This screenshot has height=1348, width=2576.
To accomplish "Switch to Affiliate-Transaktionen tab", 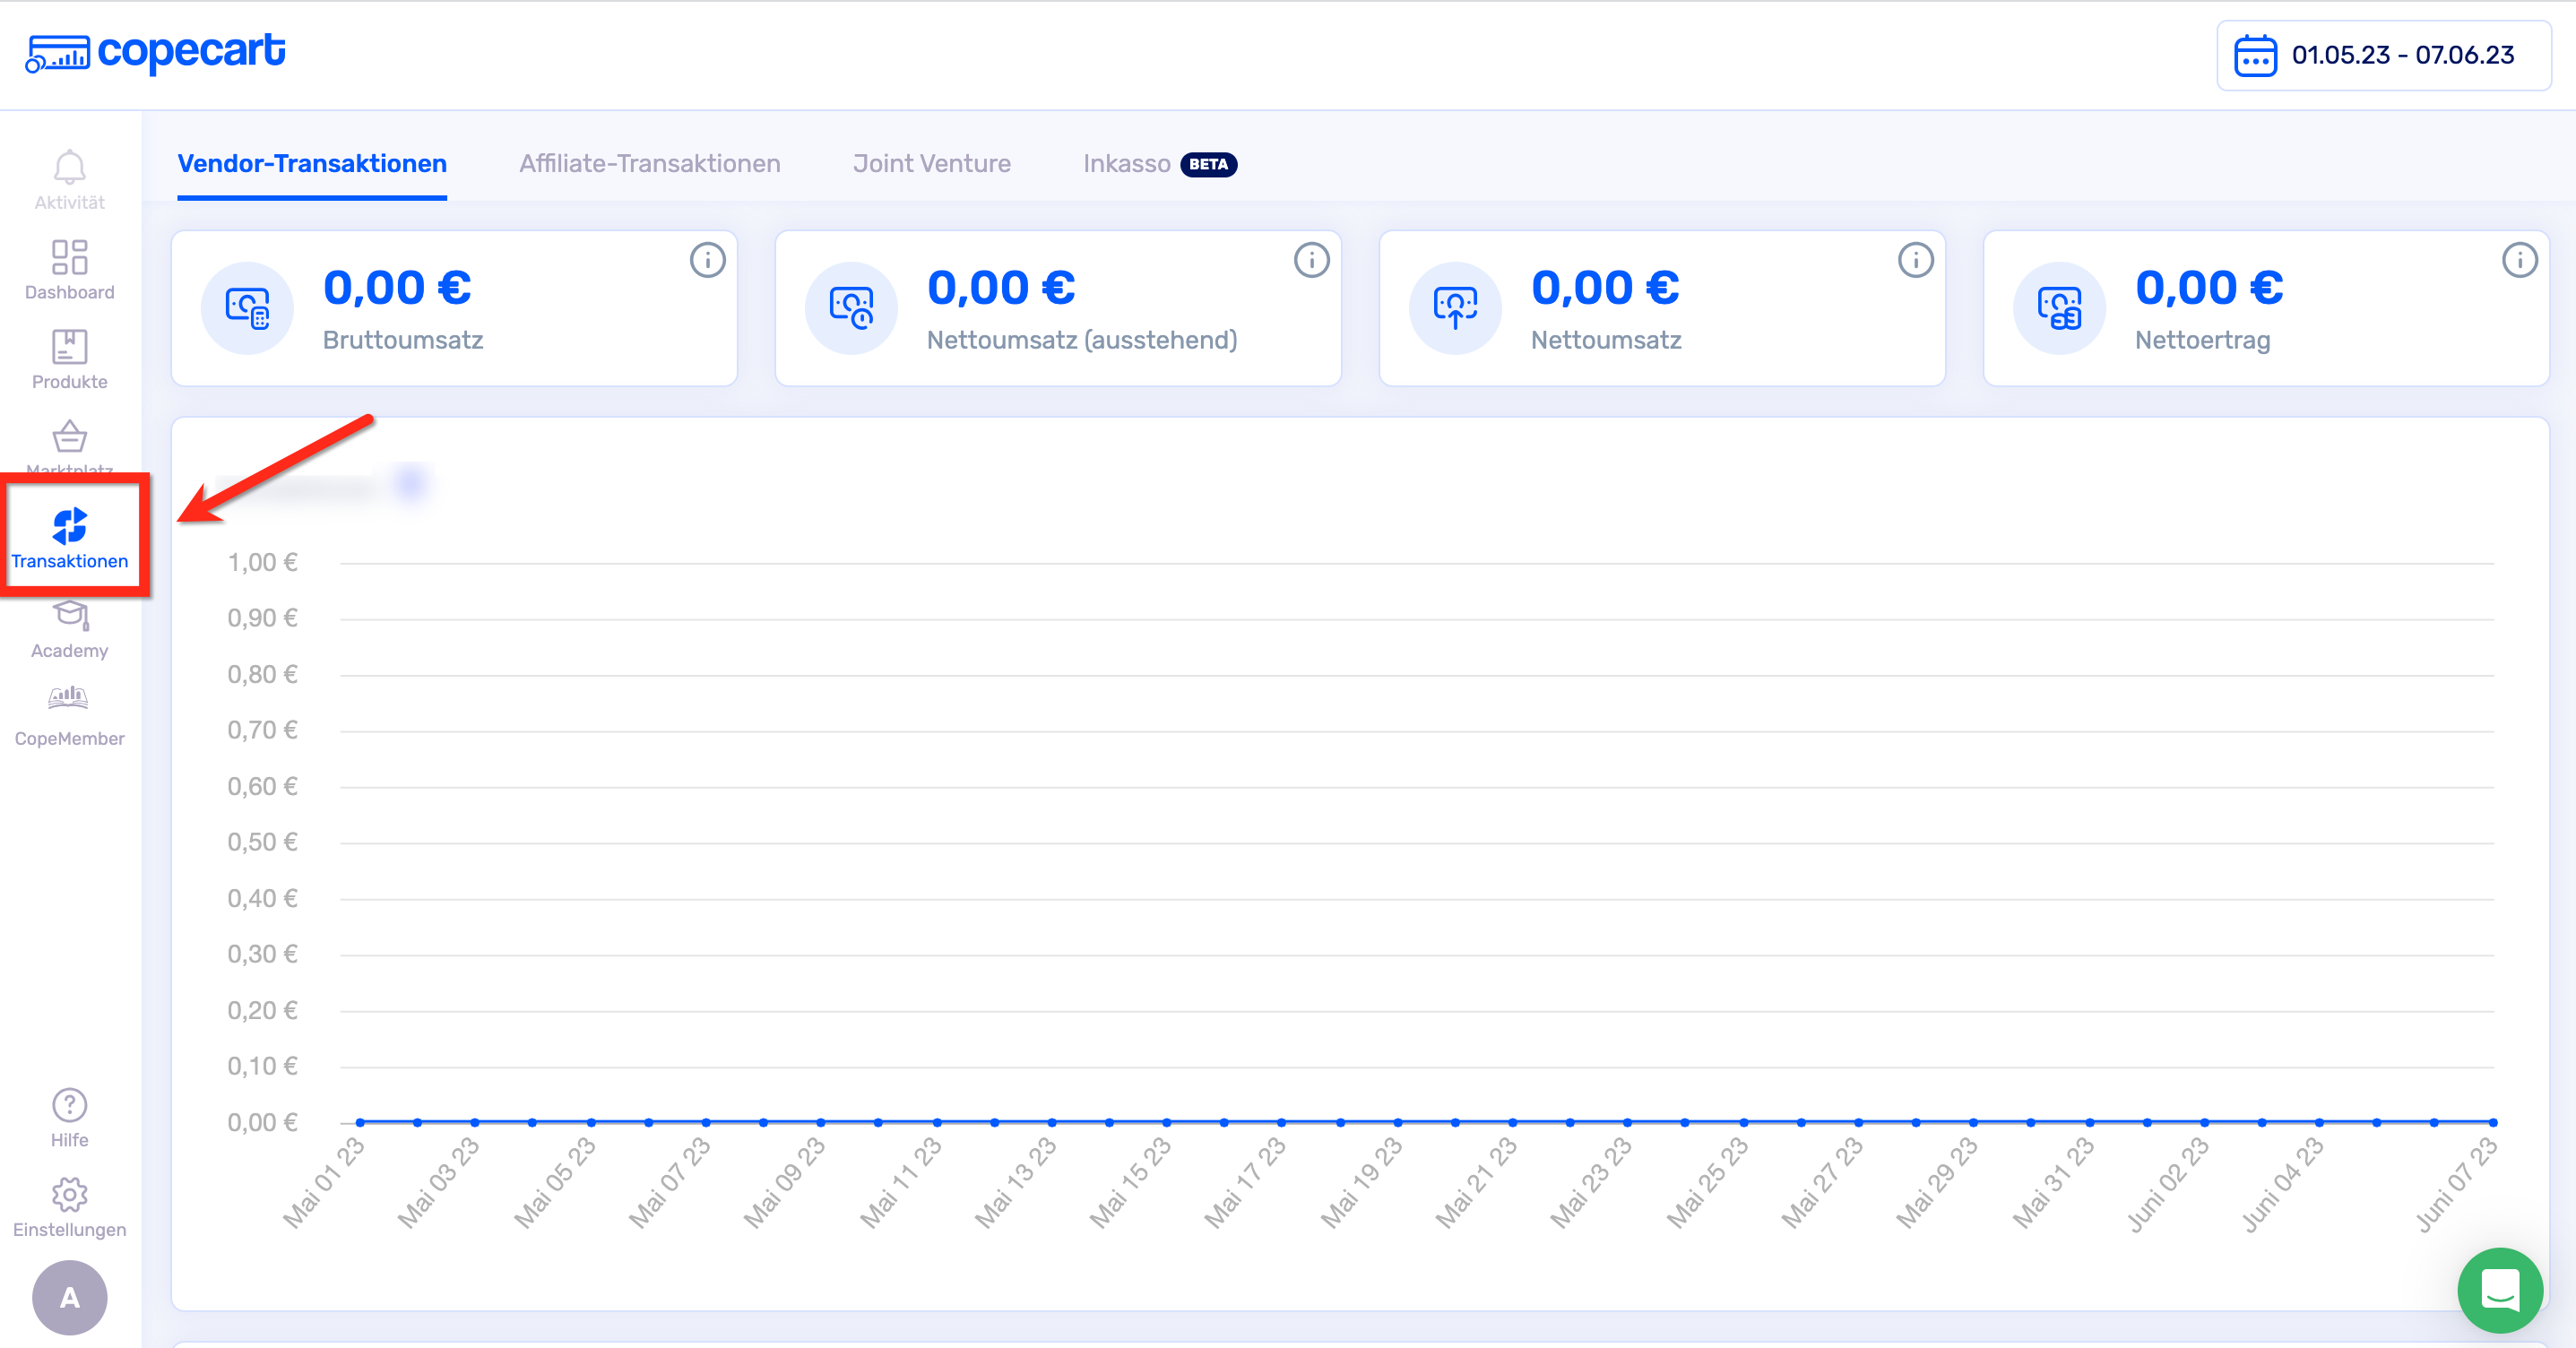I will [649, 164].
